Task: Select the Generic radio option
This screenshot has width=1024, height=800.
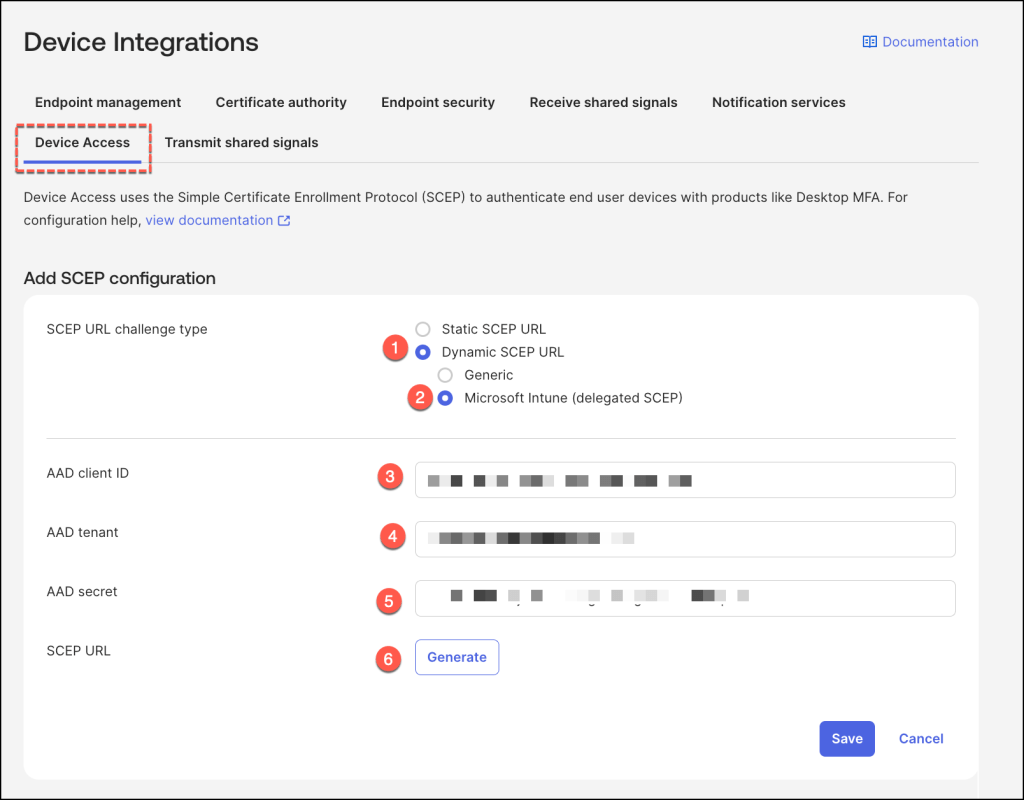Action: pyautogui.click(x=446, y=375)
